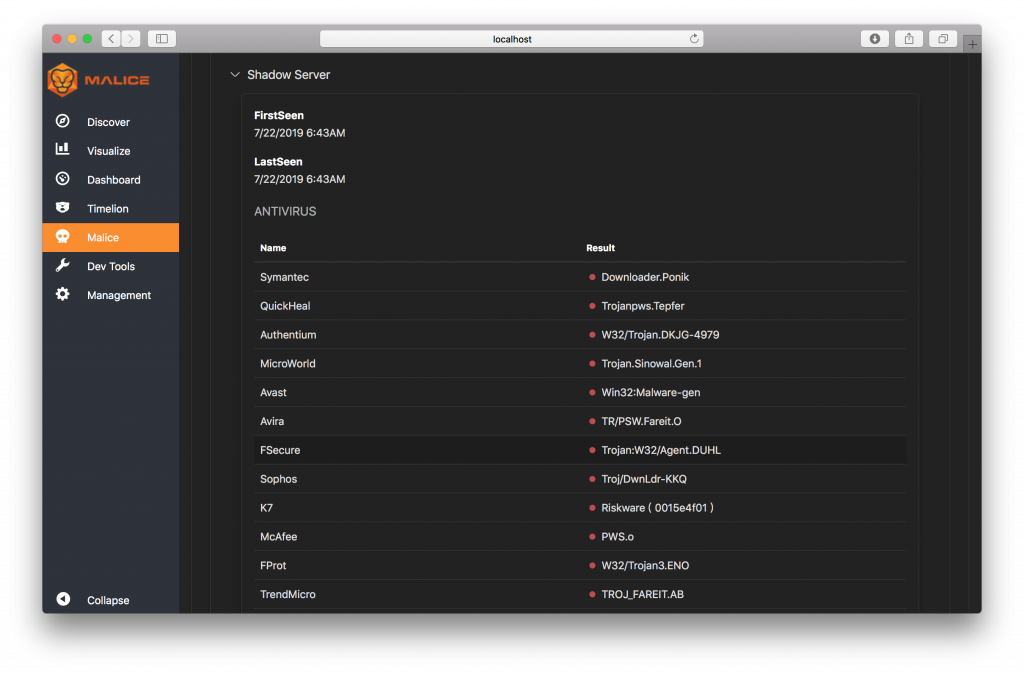1024x674 pixels.
Task: Click the LastSeen label
Action: pos(278,161)
